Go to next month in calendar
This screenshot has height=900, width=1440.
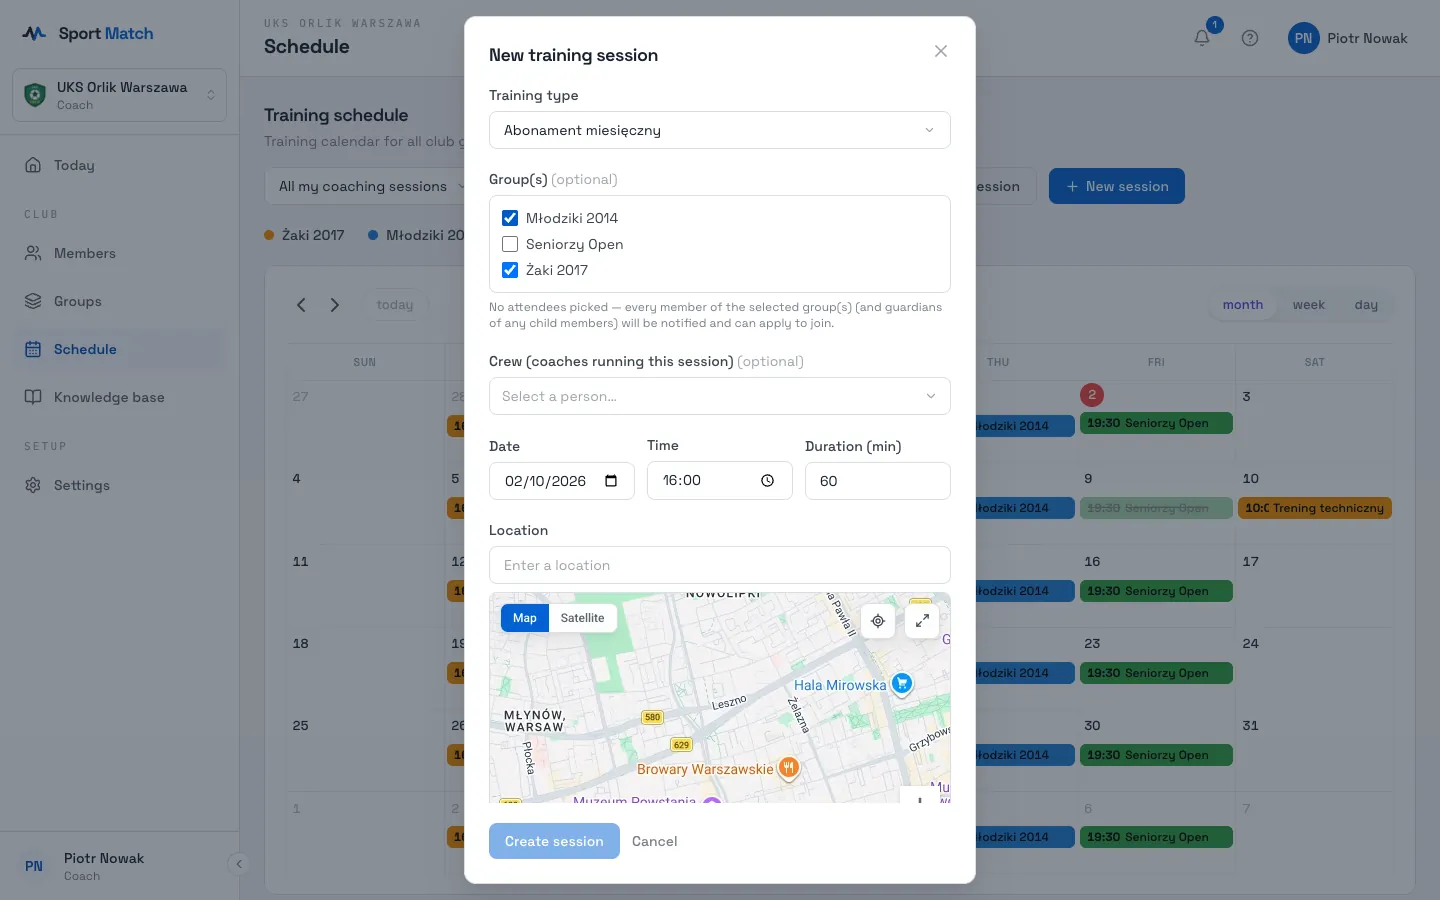coord(335,305)
